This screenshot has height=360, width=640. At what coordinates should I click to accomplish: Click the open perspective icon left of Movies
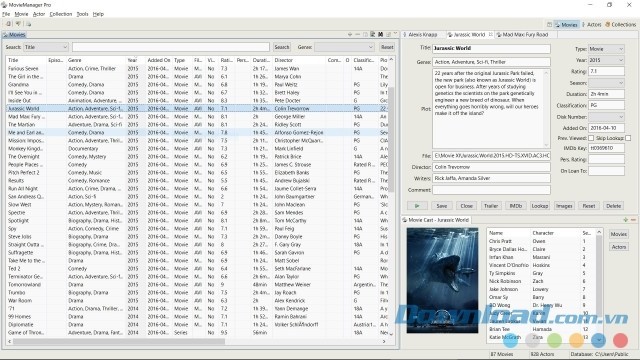[549, 24]
